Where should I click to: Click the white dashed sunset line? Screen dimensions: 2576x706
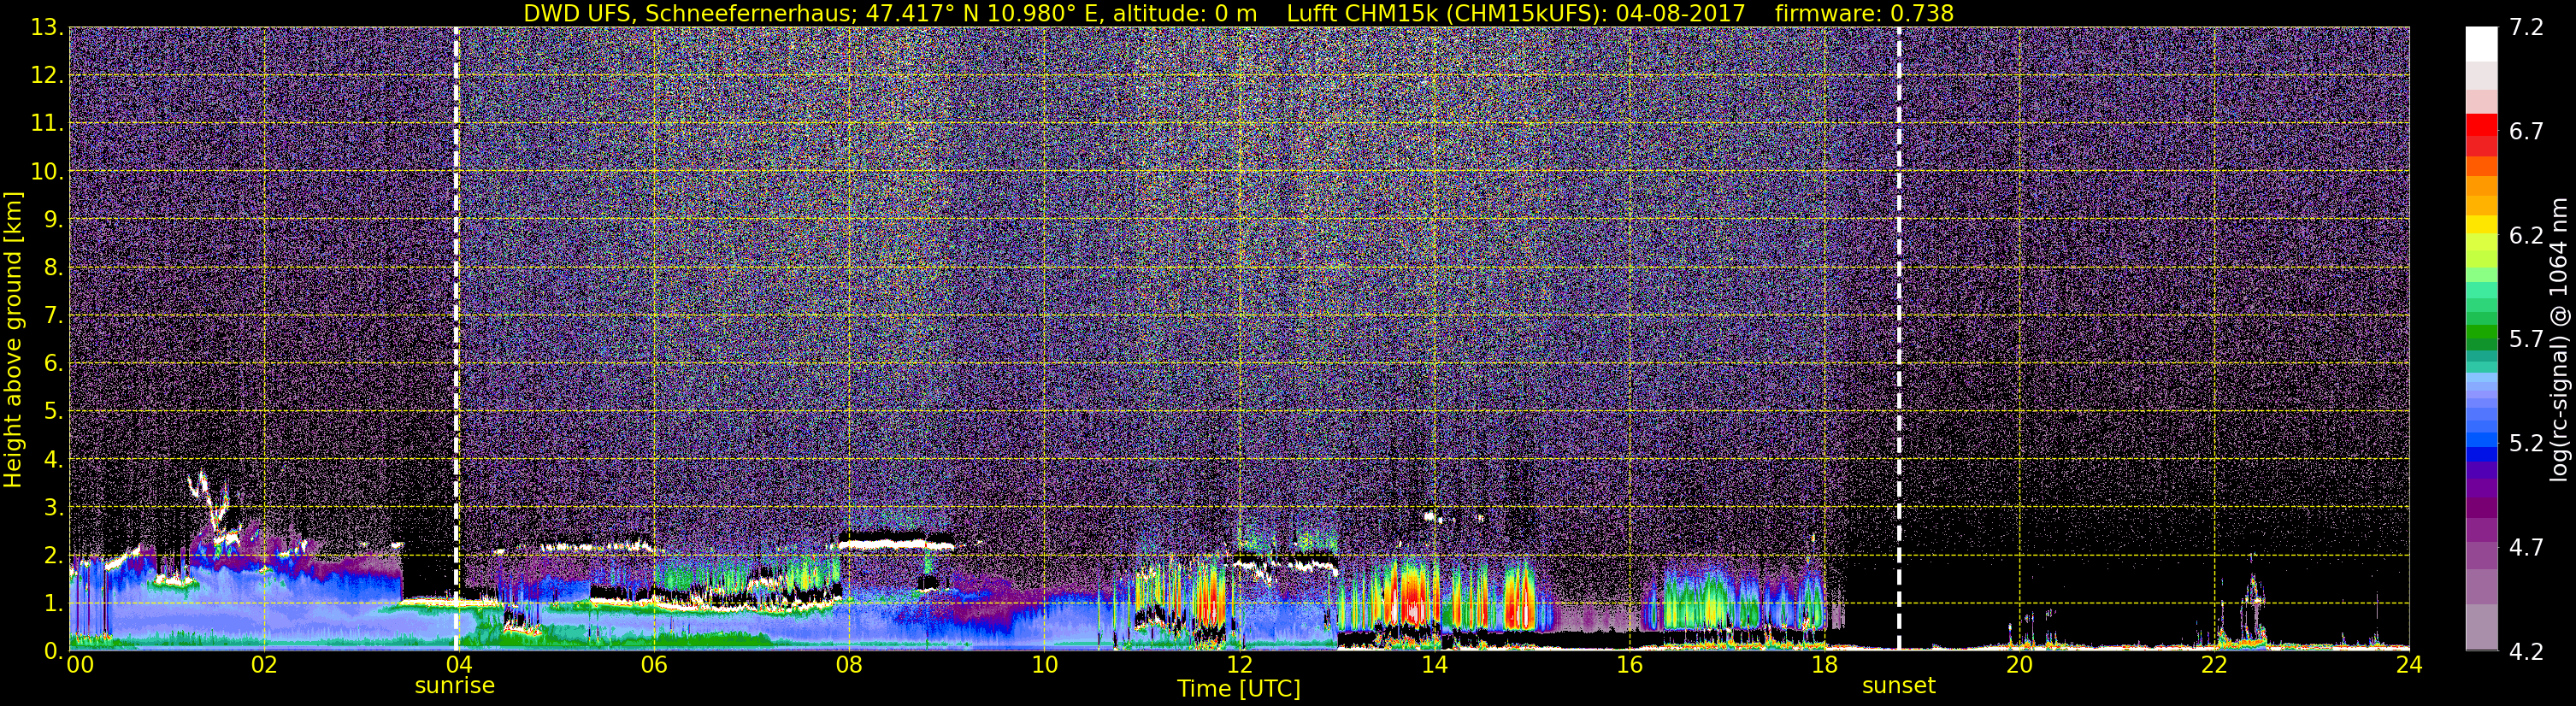point(1898,339)
